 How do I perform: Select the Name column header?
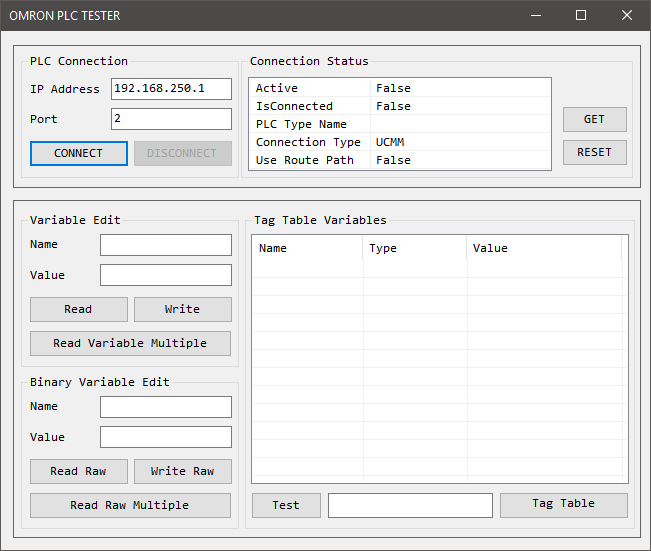click(307, 248)
